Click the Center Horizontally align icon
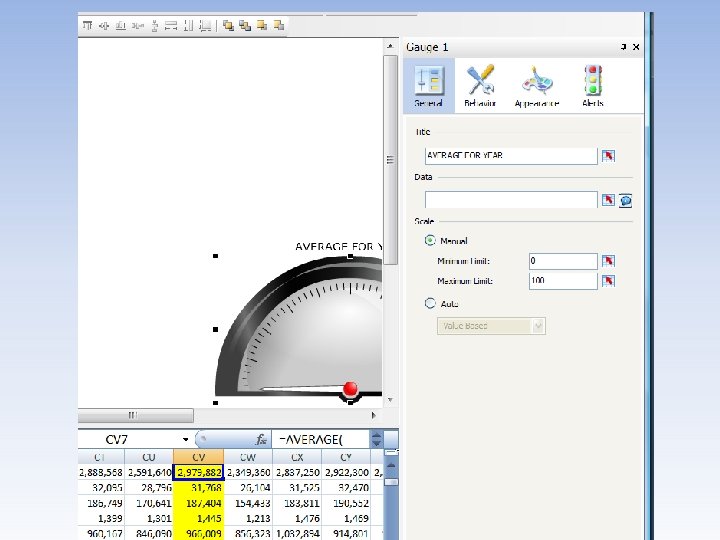This screenshot has width=720, height=540. (104, 26)
